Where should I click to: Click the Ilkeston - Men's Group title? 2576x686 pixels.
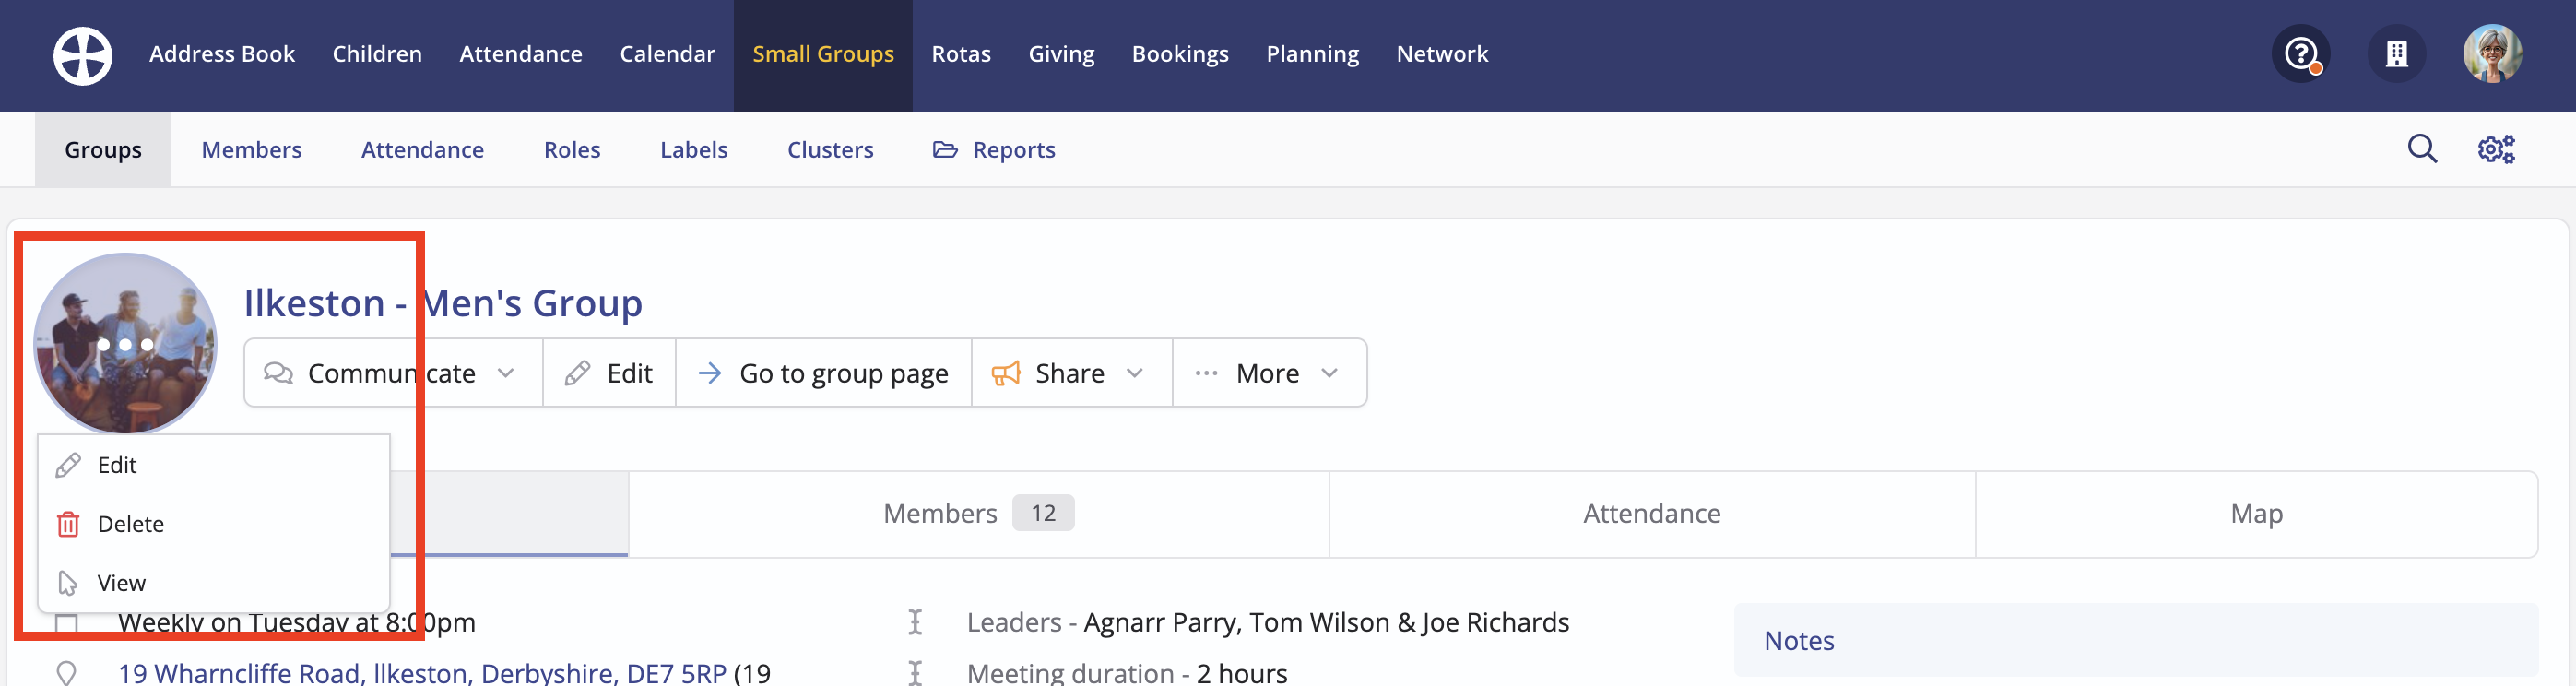point(443,303)
